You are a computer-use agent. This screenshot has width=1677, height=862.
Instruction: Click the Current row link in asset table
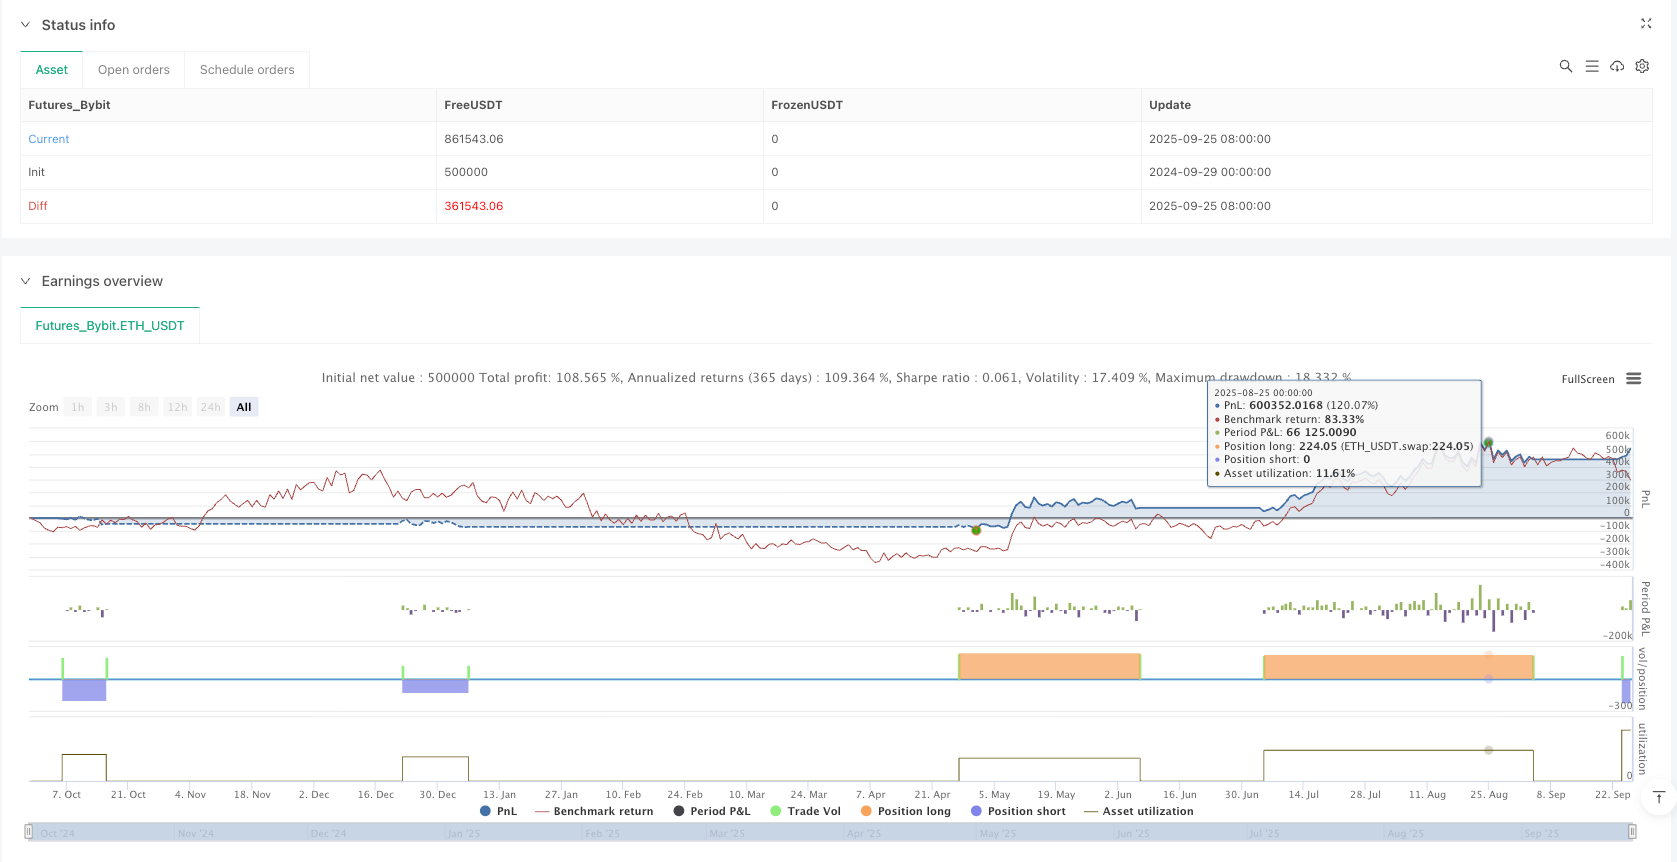[x=49, y=139]
